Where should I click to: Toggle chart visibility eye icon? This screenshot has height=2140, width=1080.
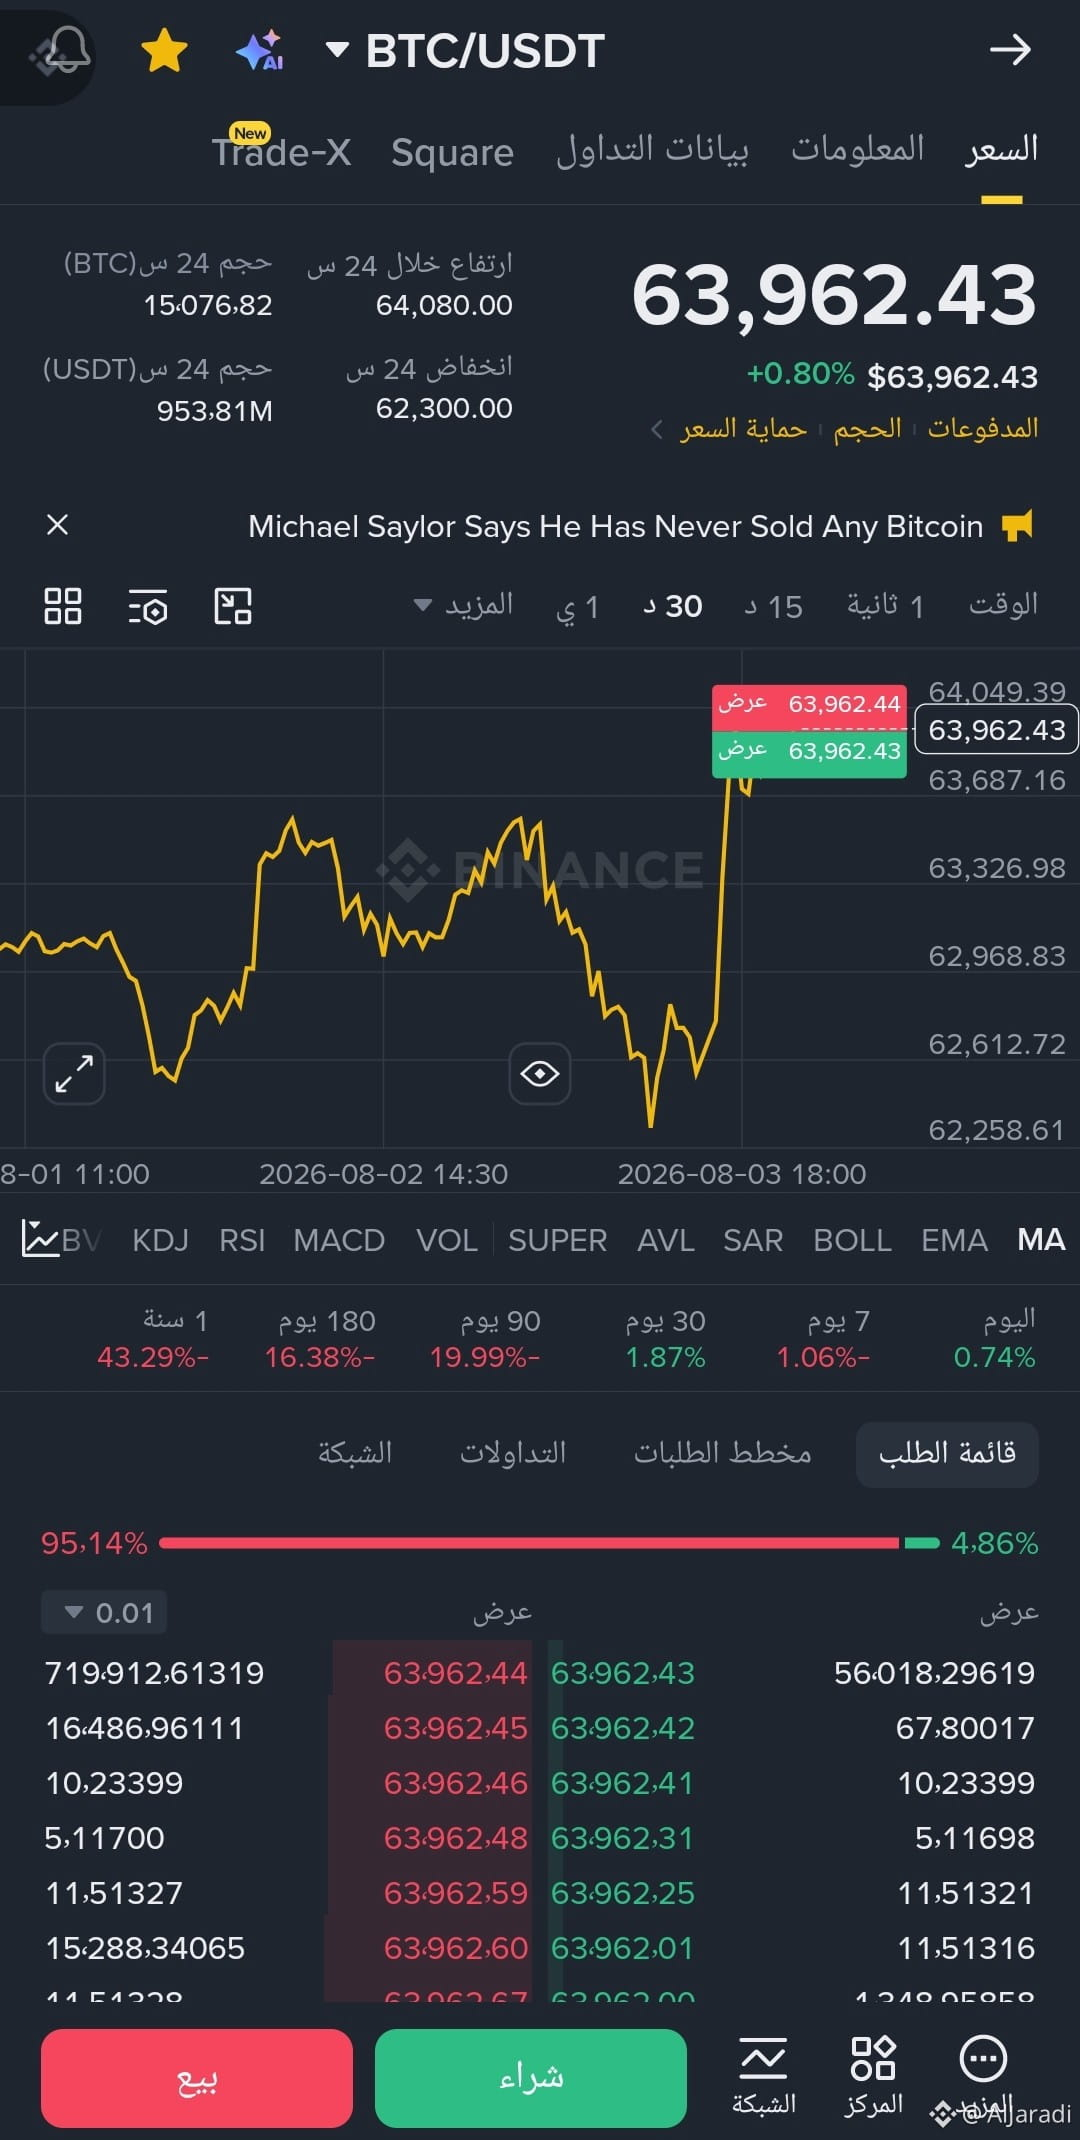[540, 1074]
